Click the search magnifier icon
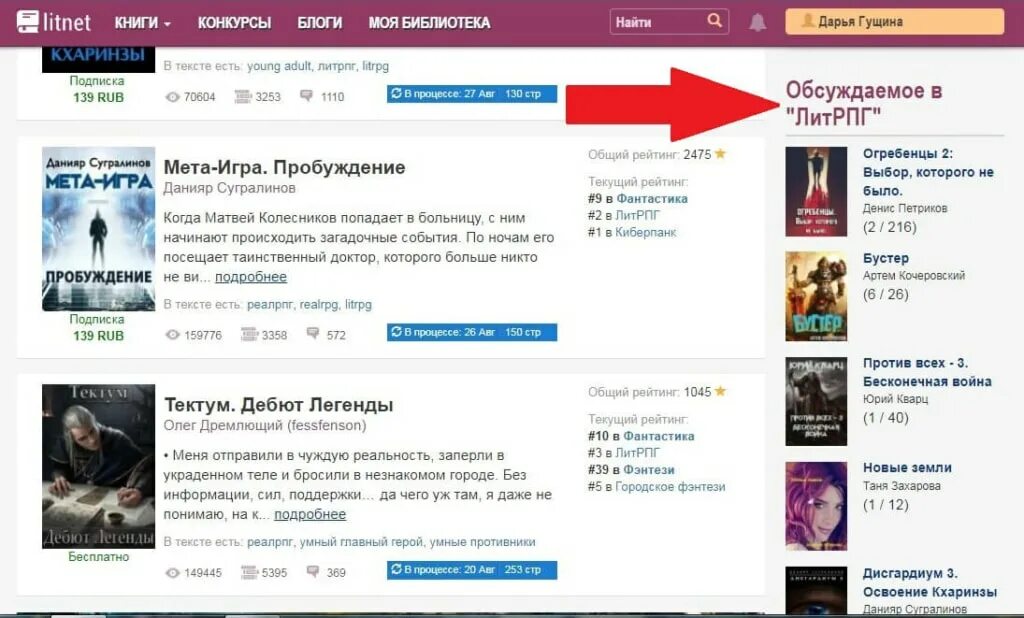The image size is (1024, 618). coord(715,21)
